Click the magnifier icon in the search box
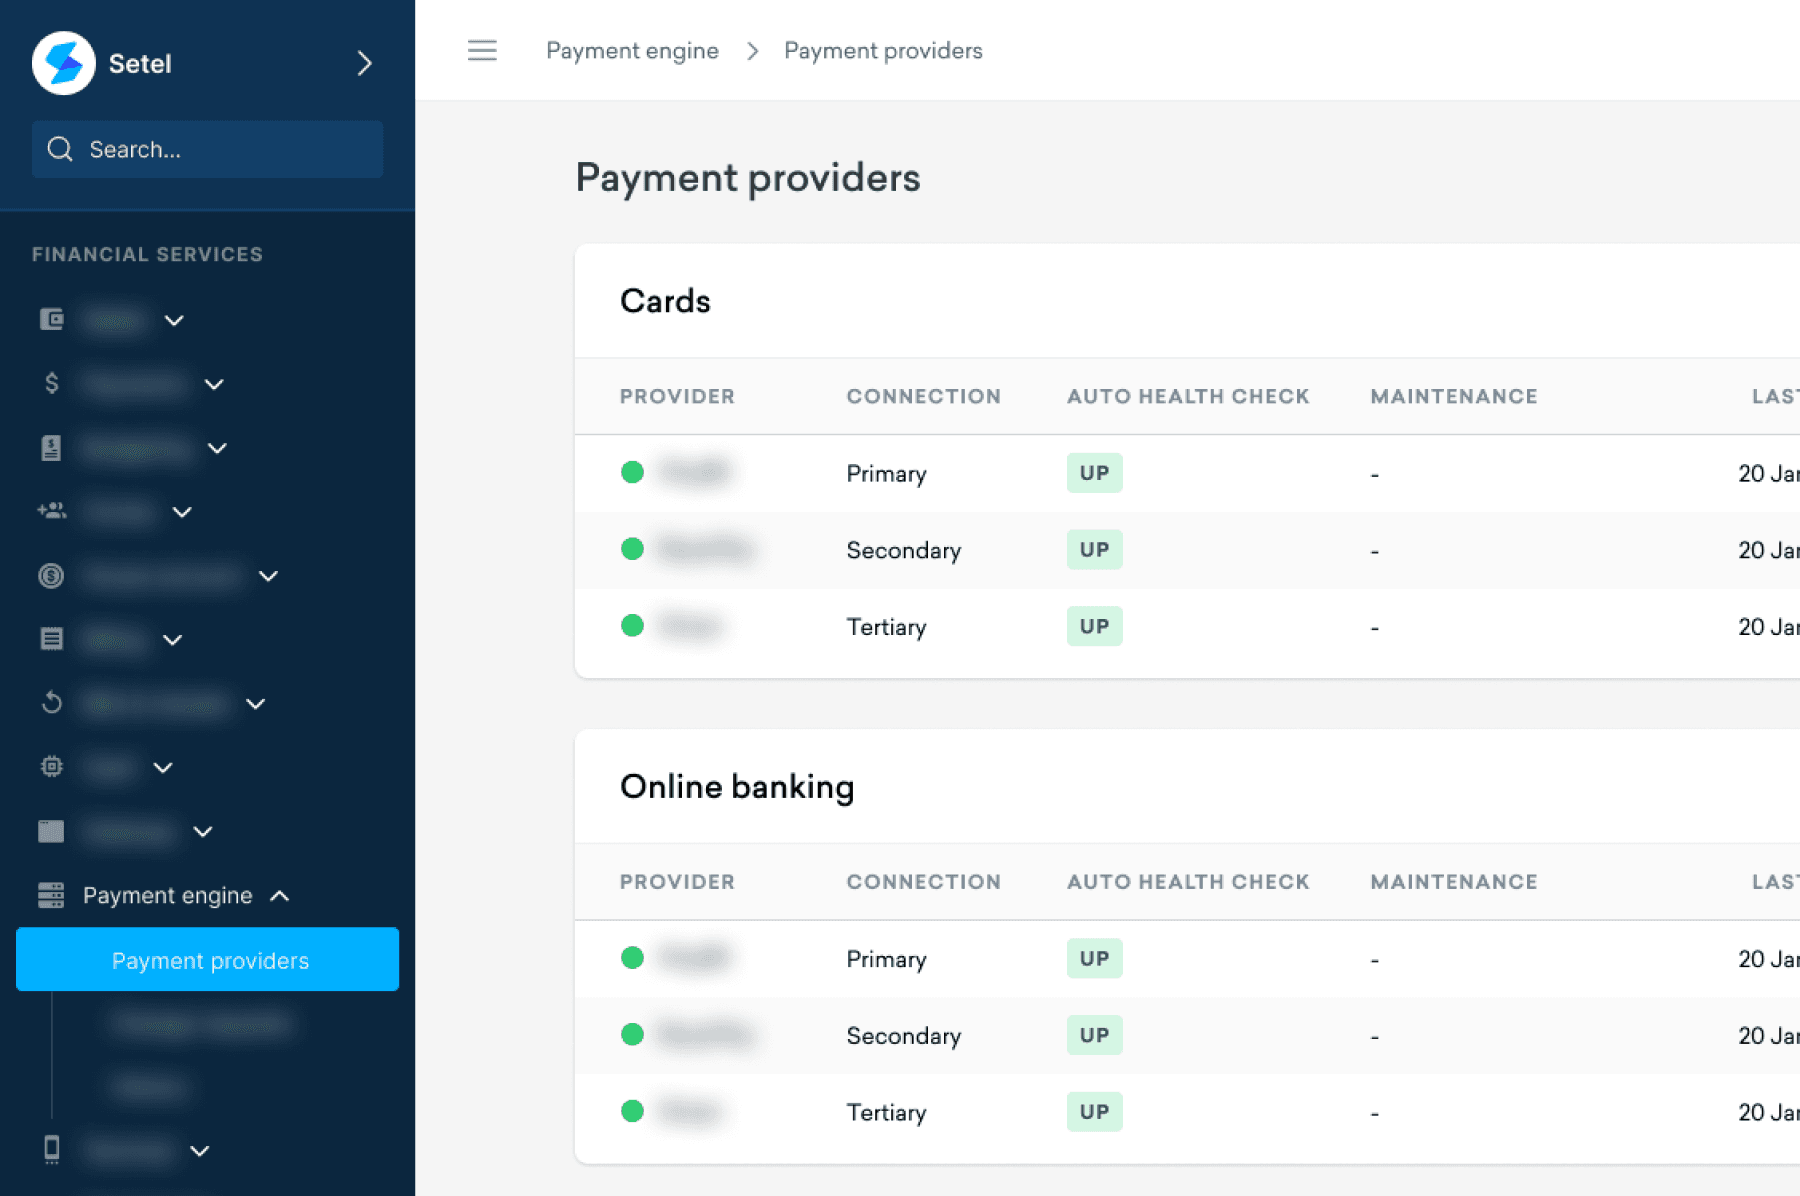Screen dimensions: 1800x1196 [x=60, y=149]
